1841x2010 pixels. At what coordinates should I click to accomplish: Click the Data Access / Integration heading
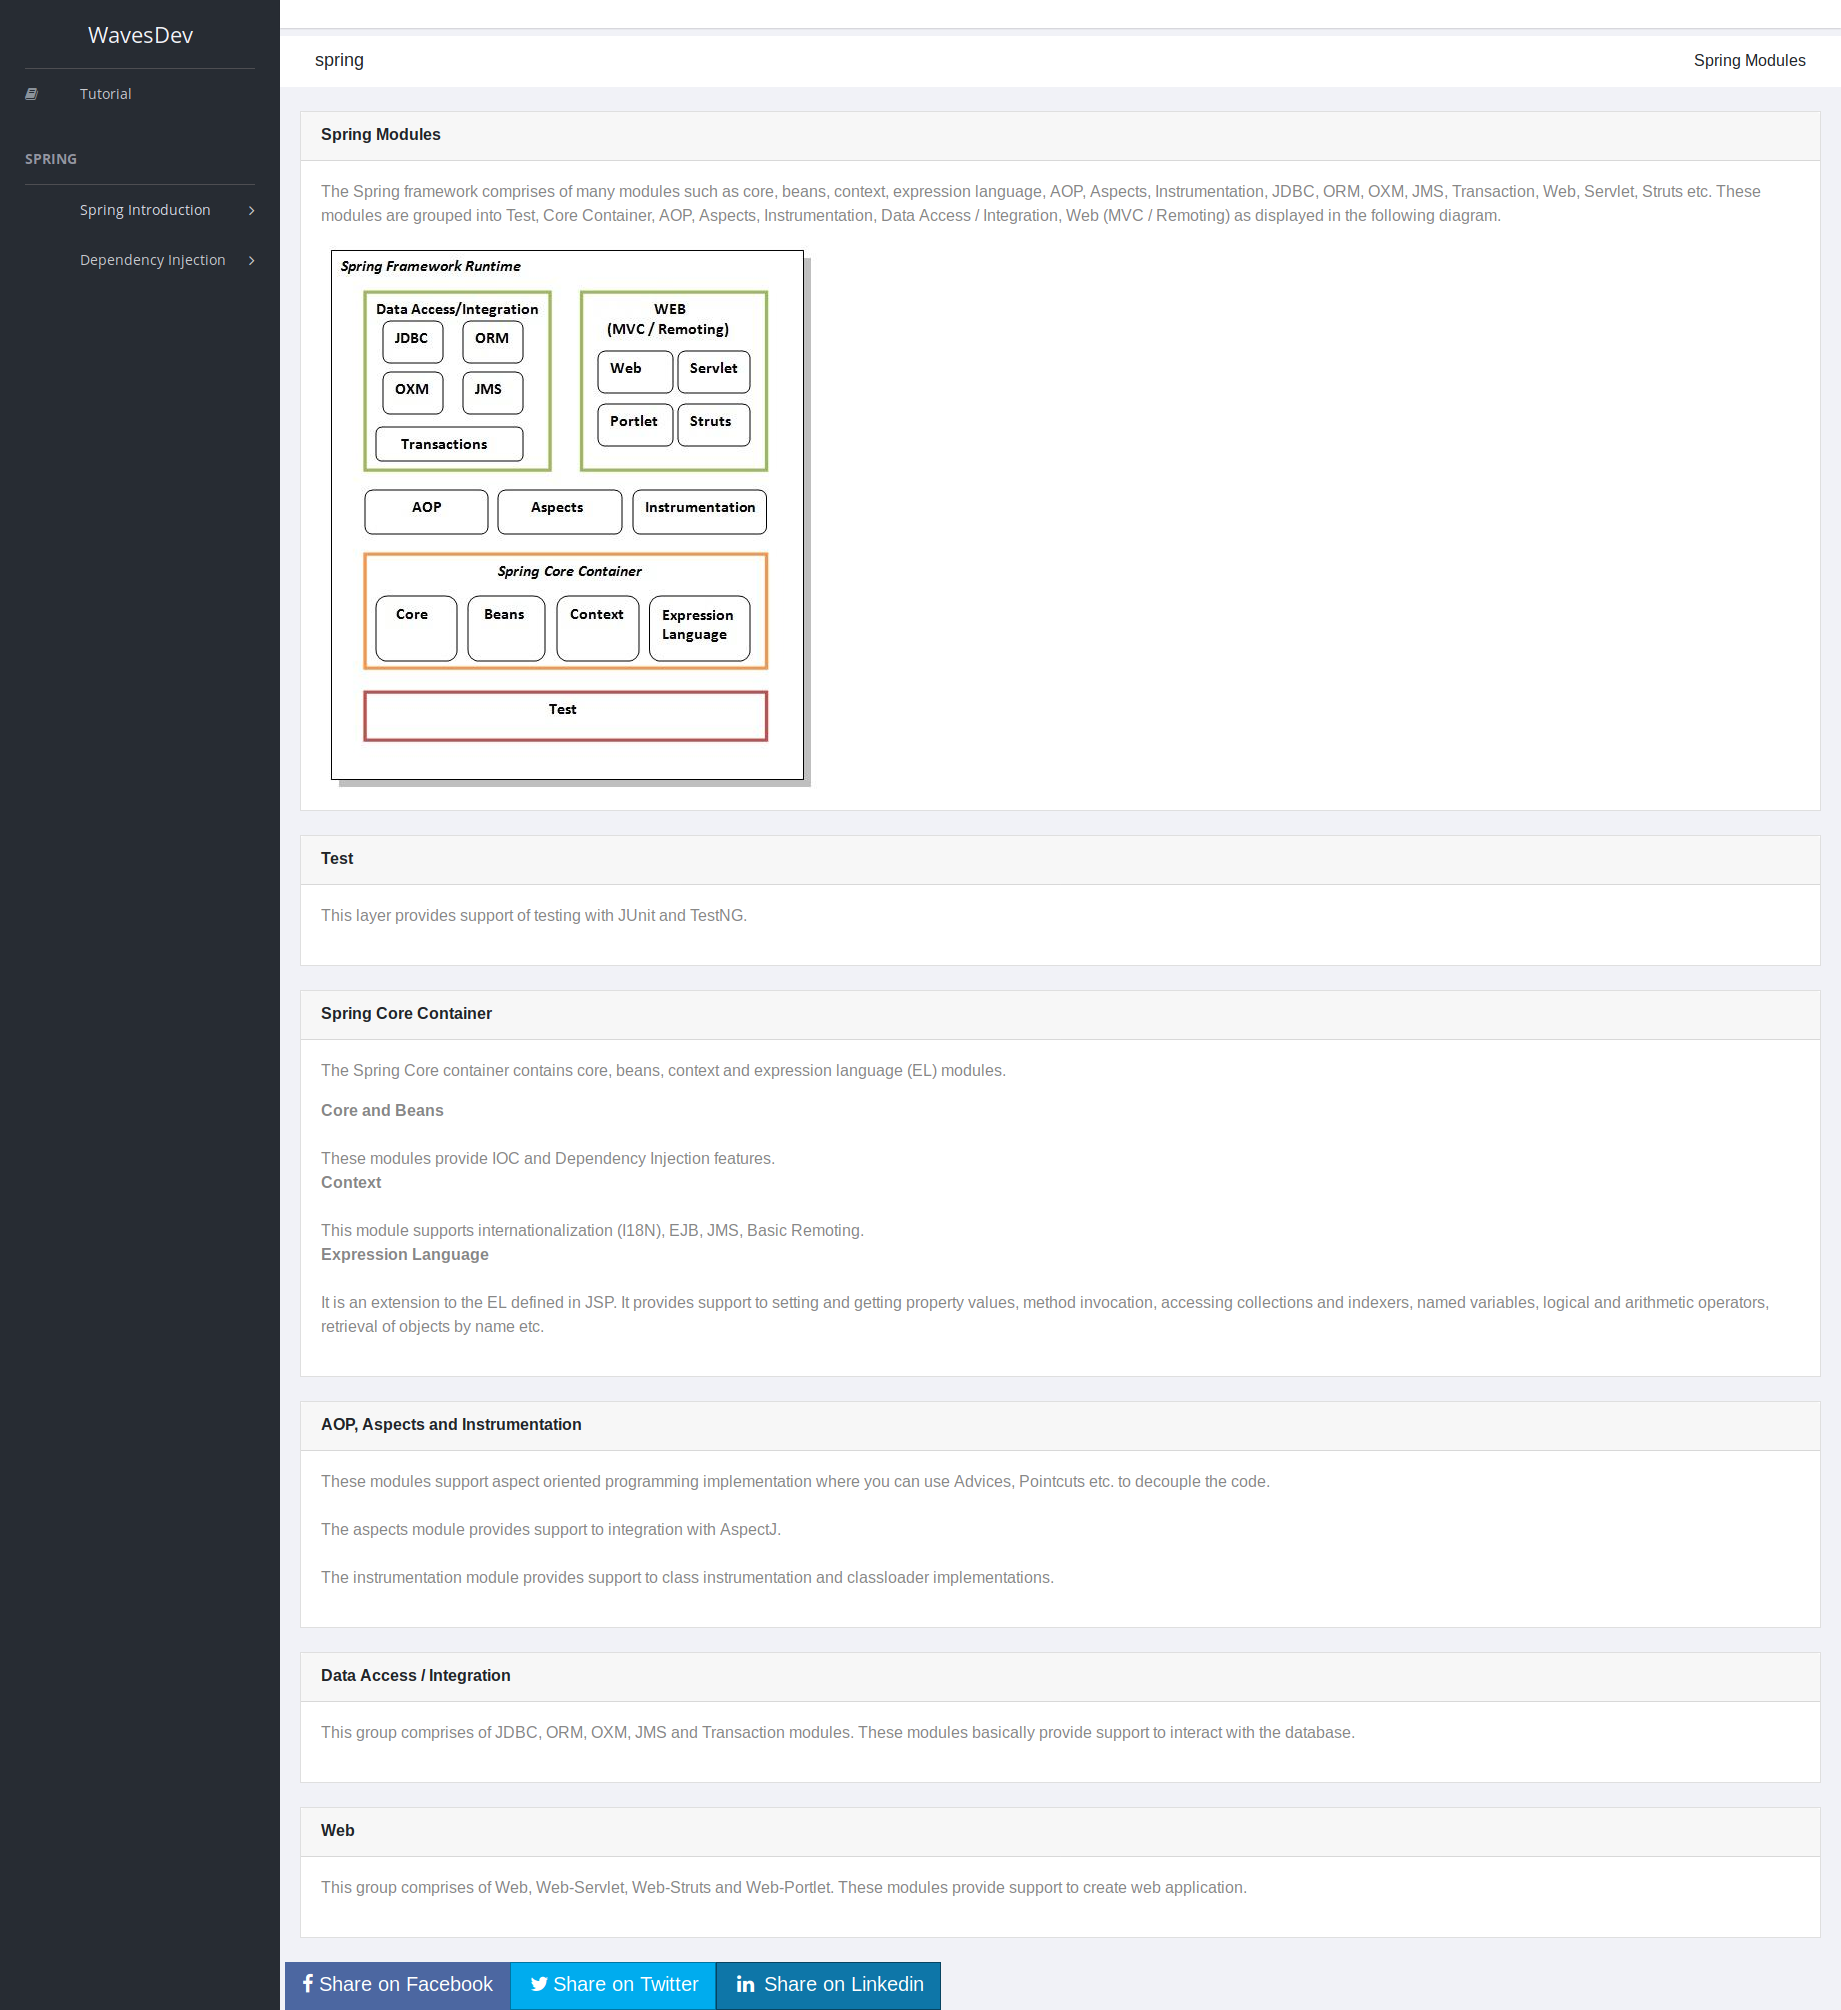416,1676
